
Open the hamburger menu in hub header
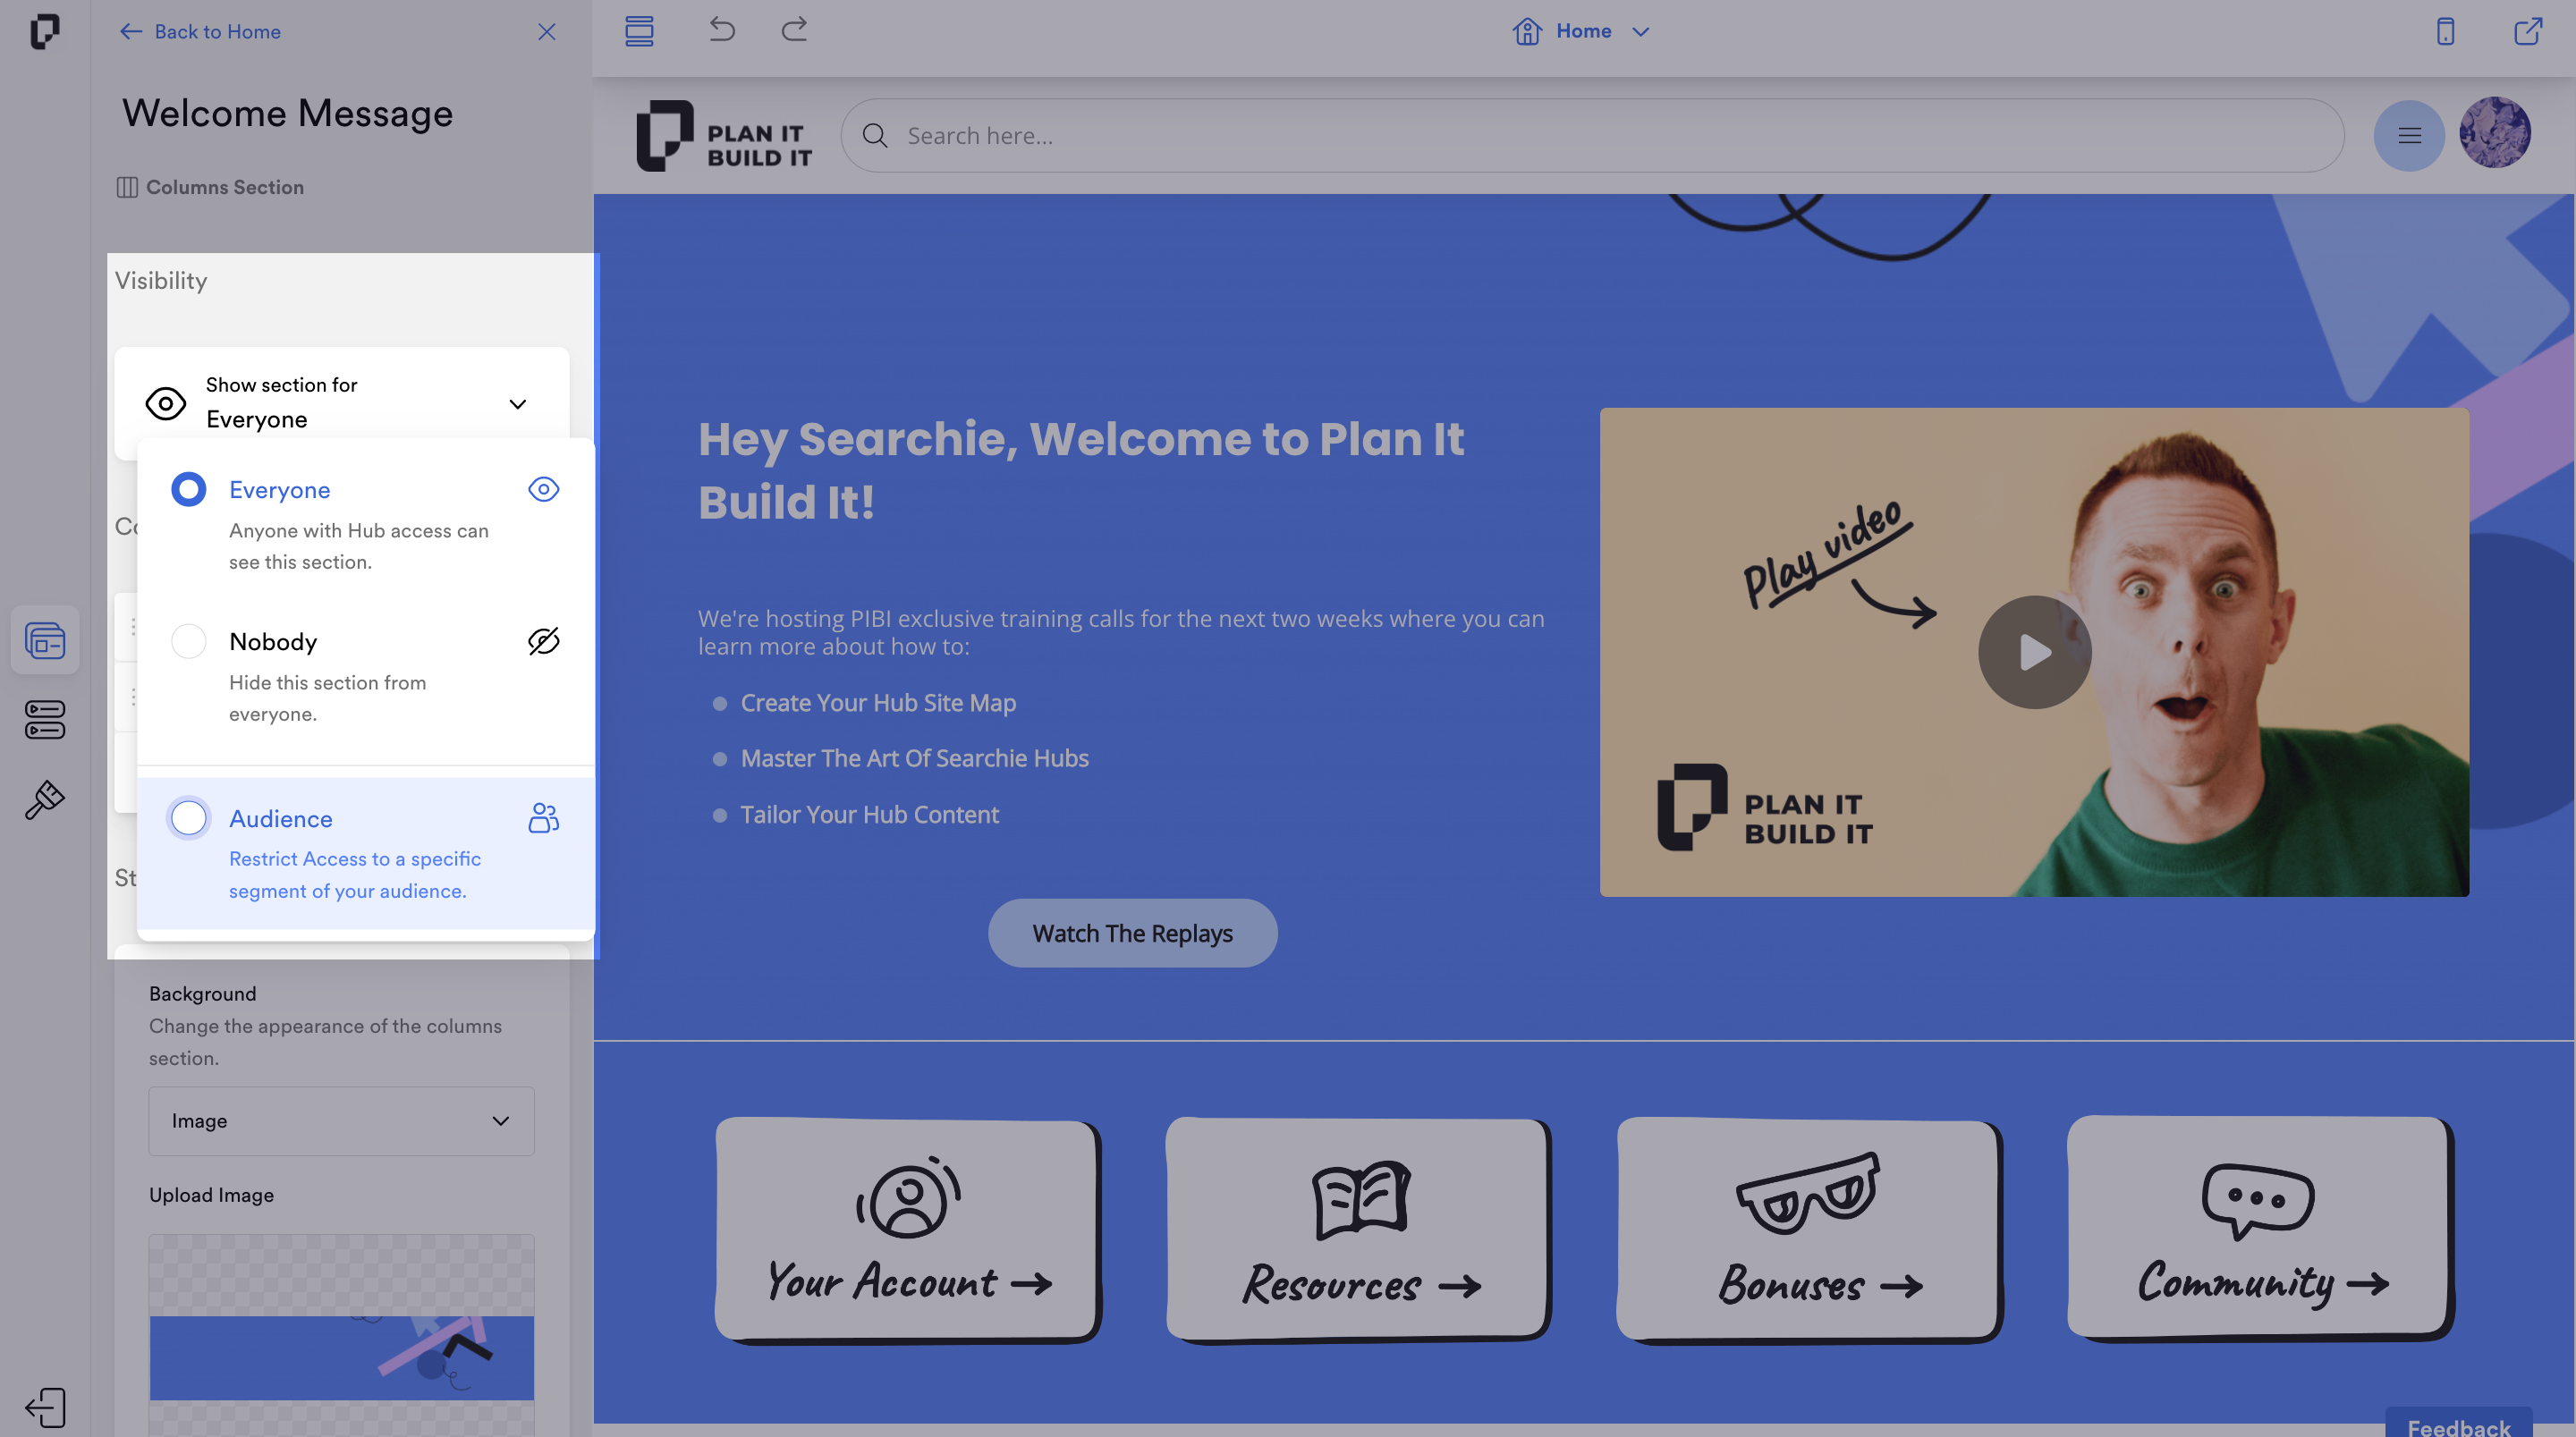(2409, 135)
